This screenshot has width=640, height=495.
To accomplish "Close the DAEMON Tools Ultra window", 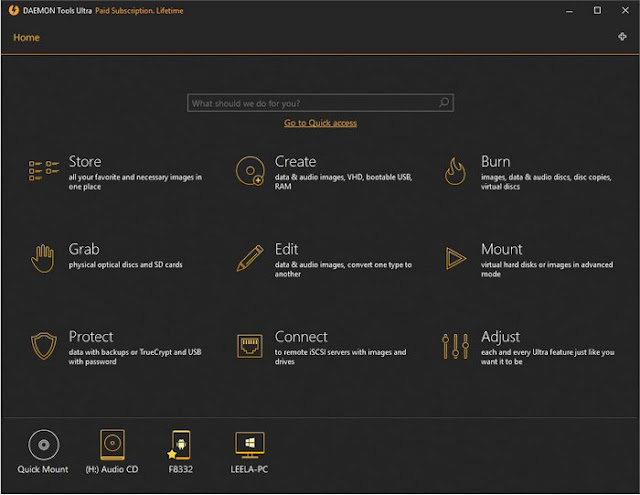I will tap(625, 11).
